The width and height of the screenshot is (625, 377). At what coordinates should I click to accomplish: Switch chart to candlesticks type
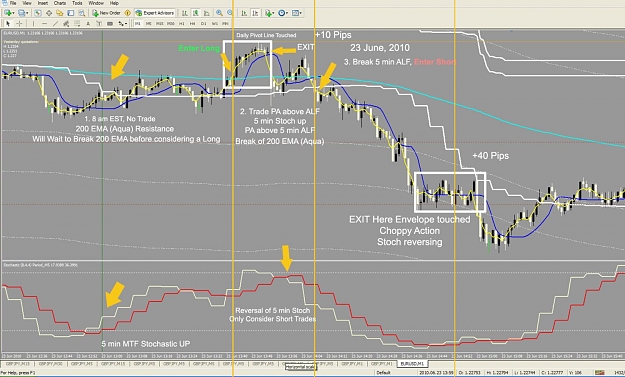coord(196,13)
